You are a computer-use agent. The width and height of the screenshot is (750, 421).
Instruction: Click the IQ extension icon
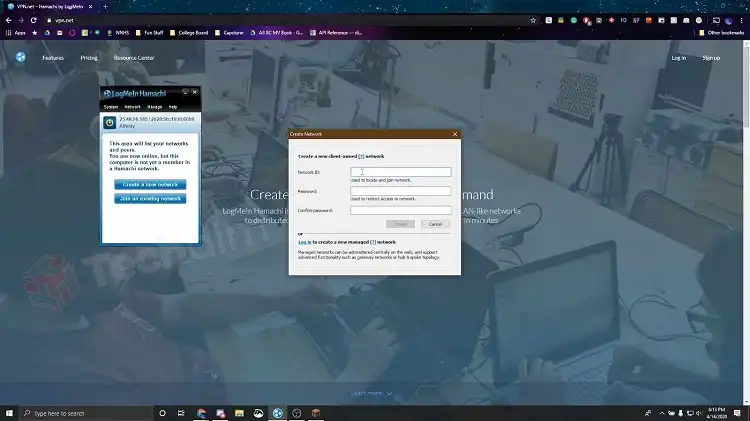[623, 20]
